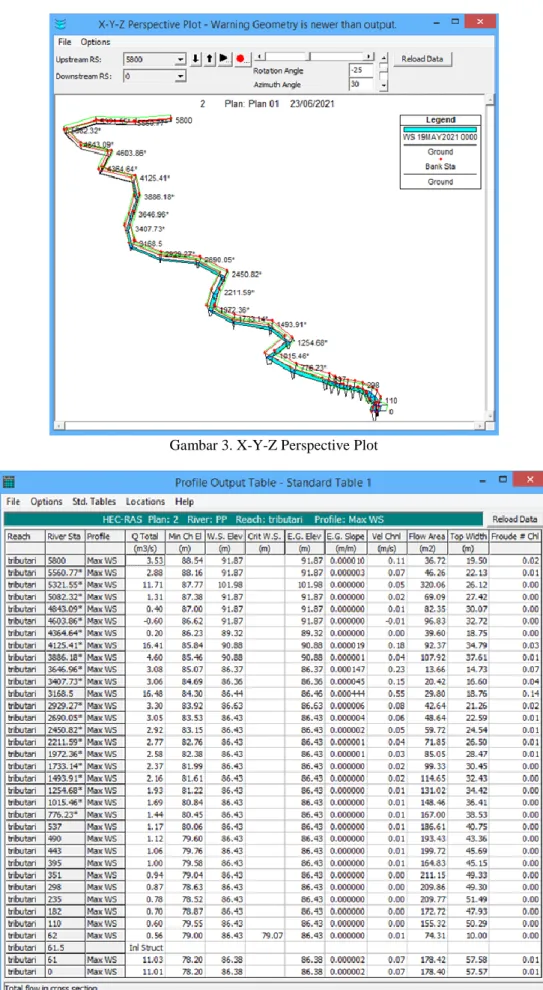Click the rotation angle slider thumb

[309, 56]
